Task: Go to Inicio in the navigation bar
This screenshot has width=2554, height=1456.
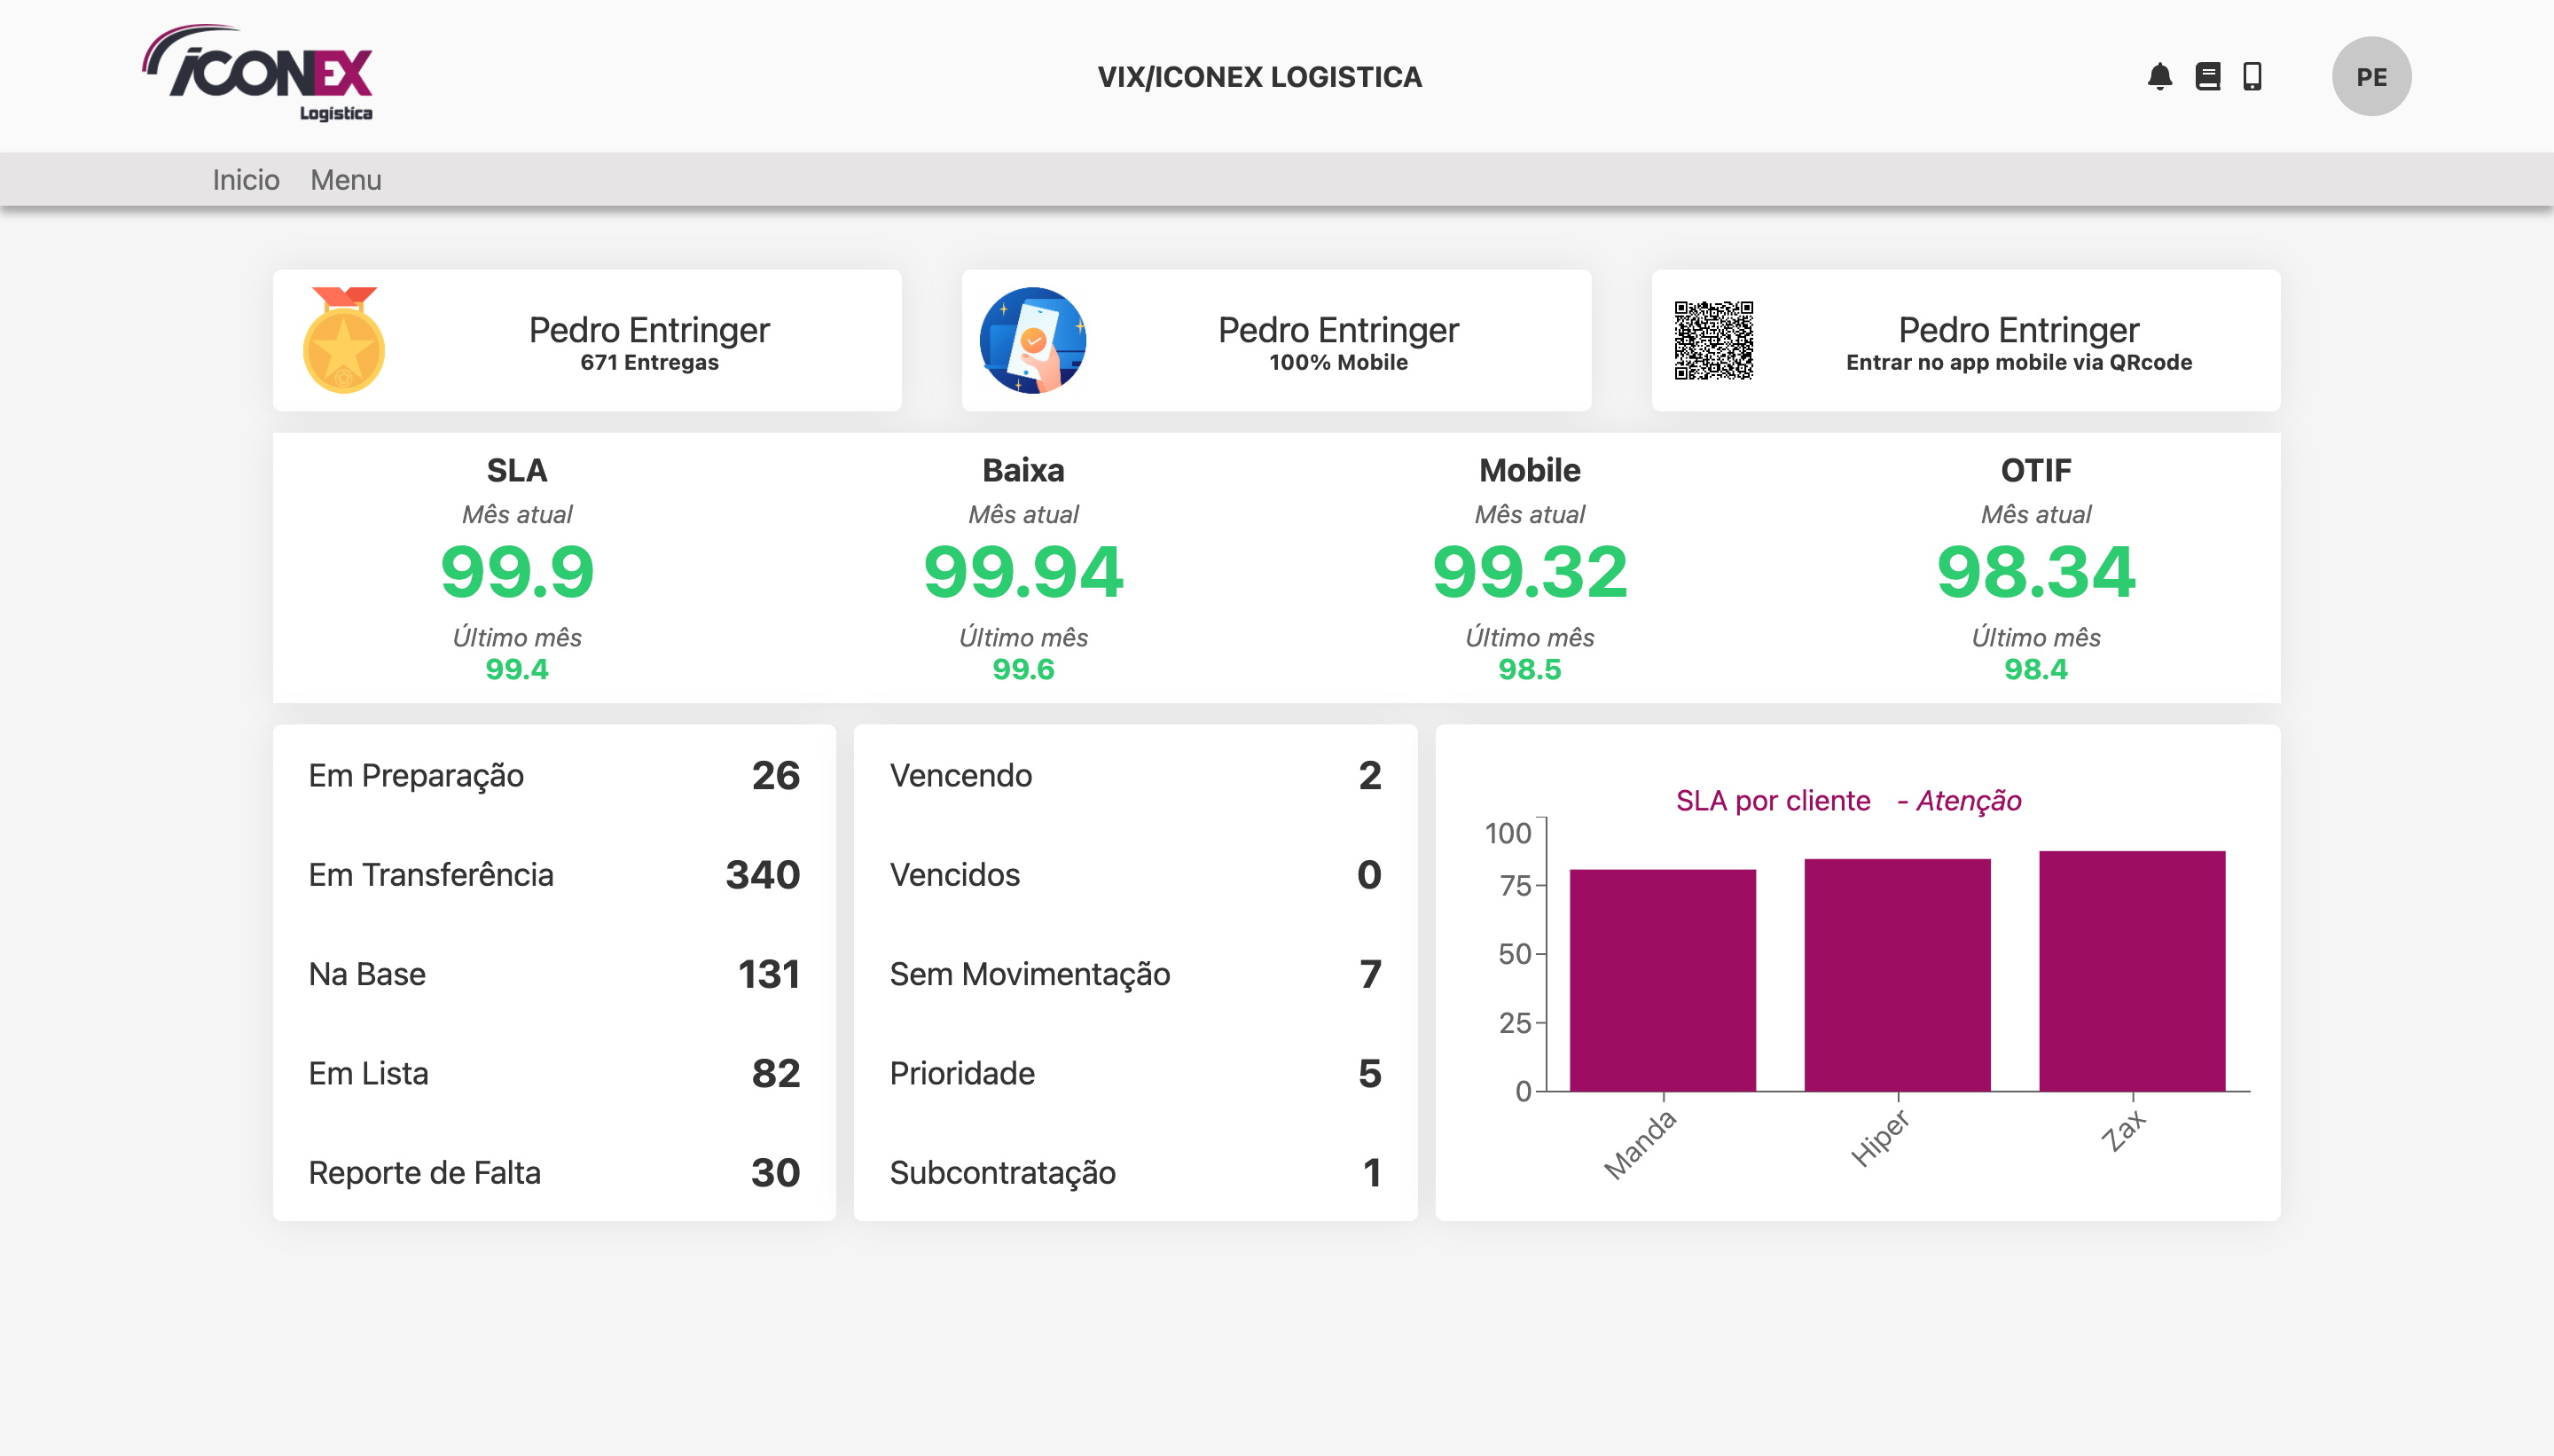Action: click(x=245, y=180)
